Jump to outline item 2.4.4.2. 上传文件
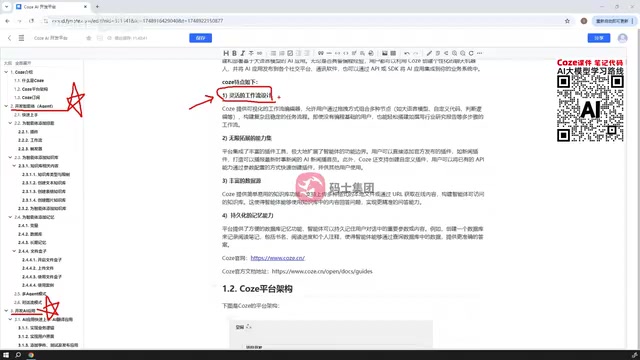 (38, 268)
